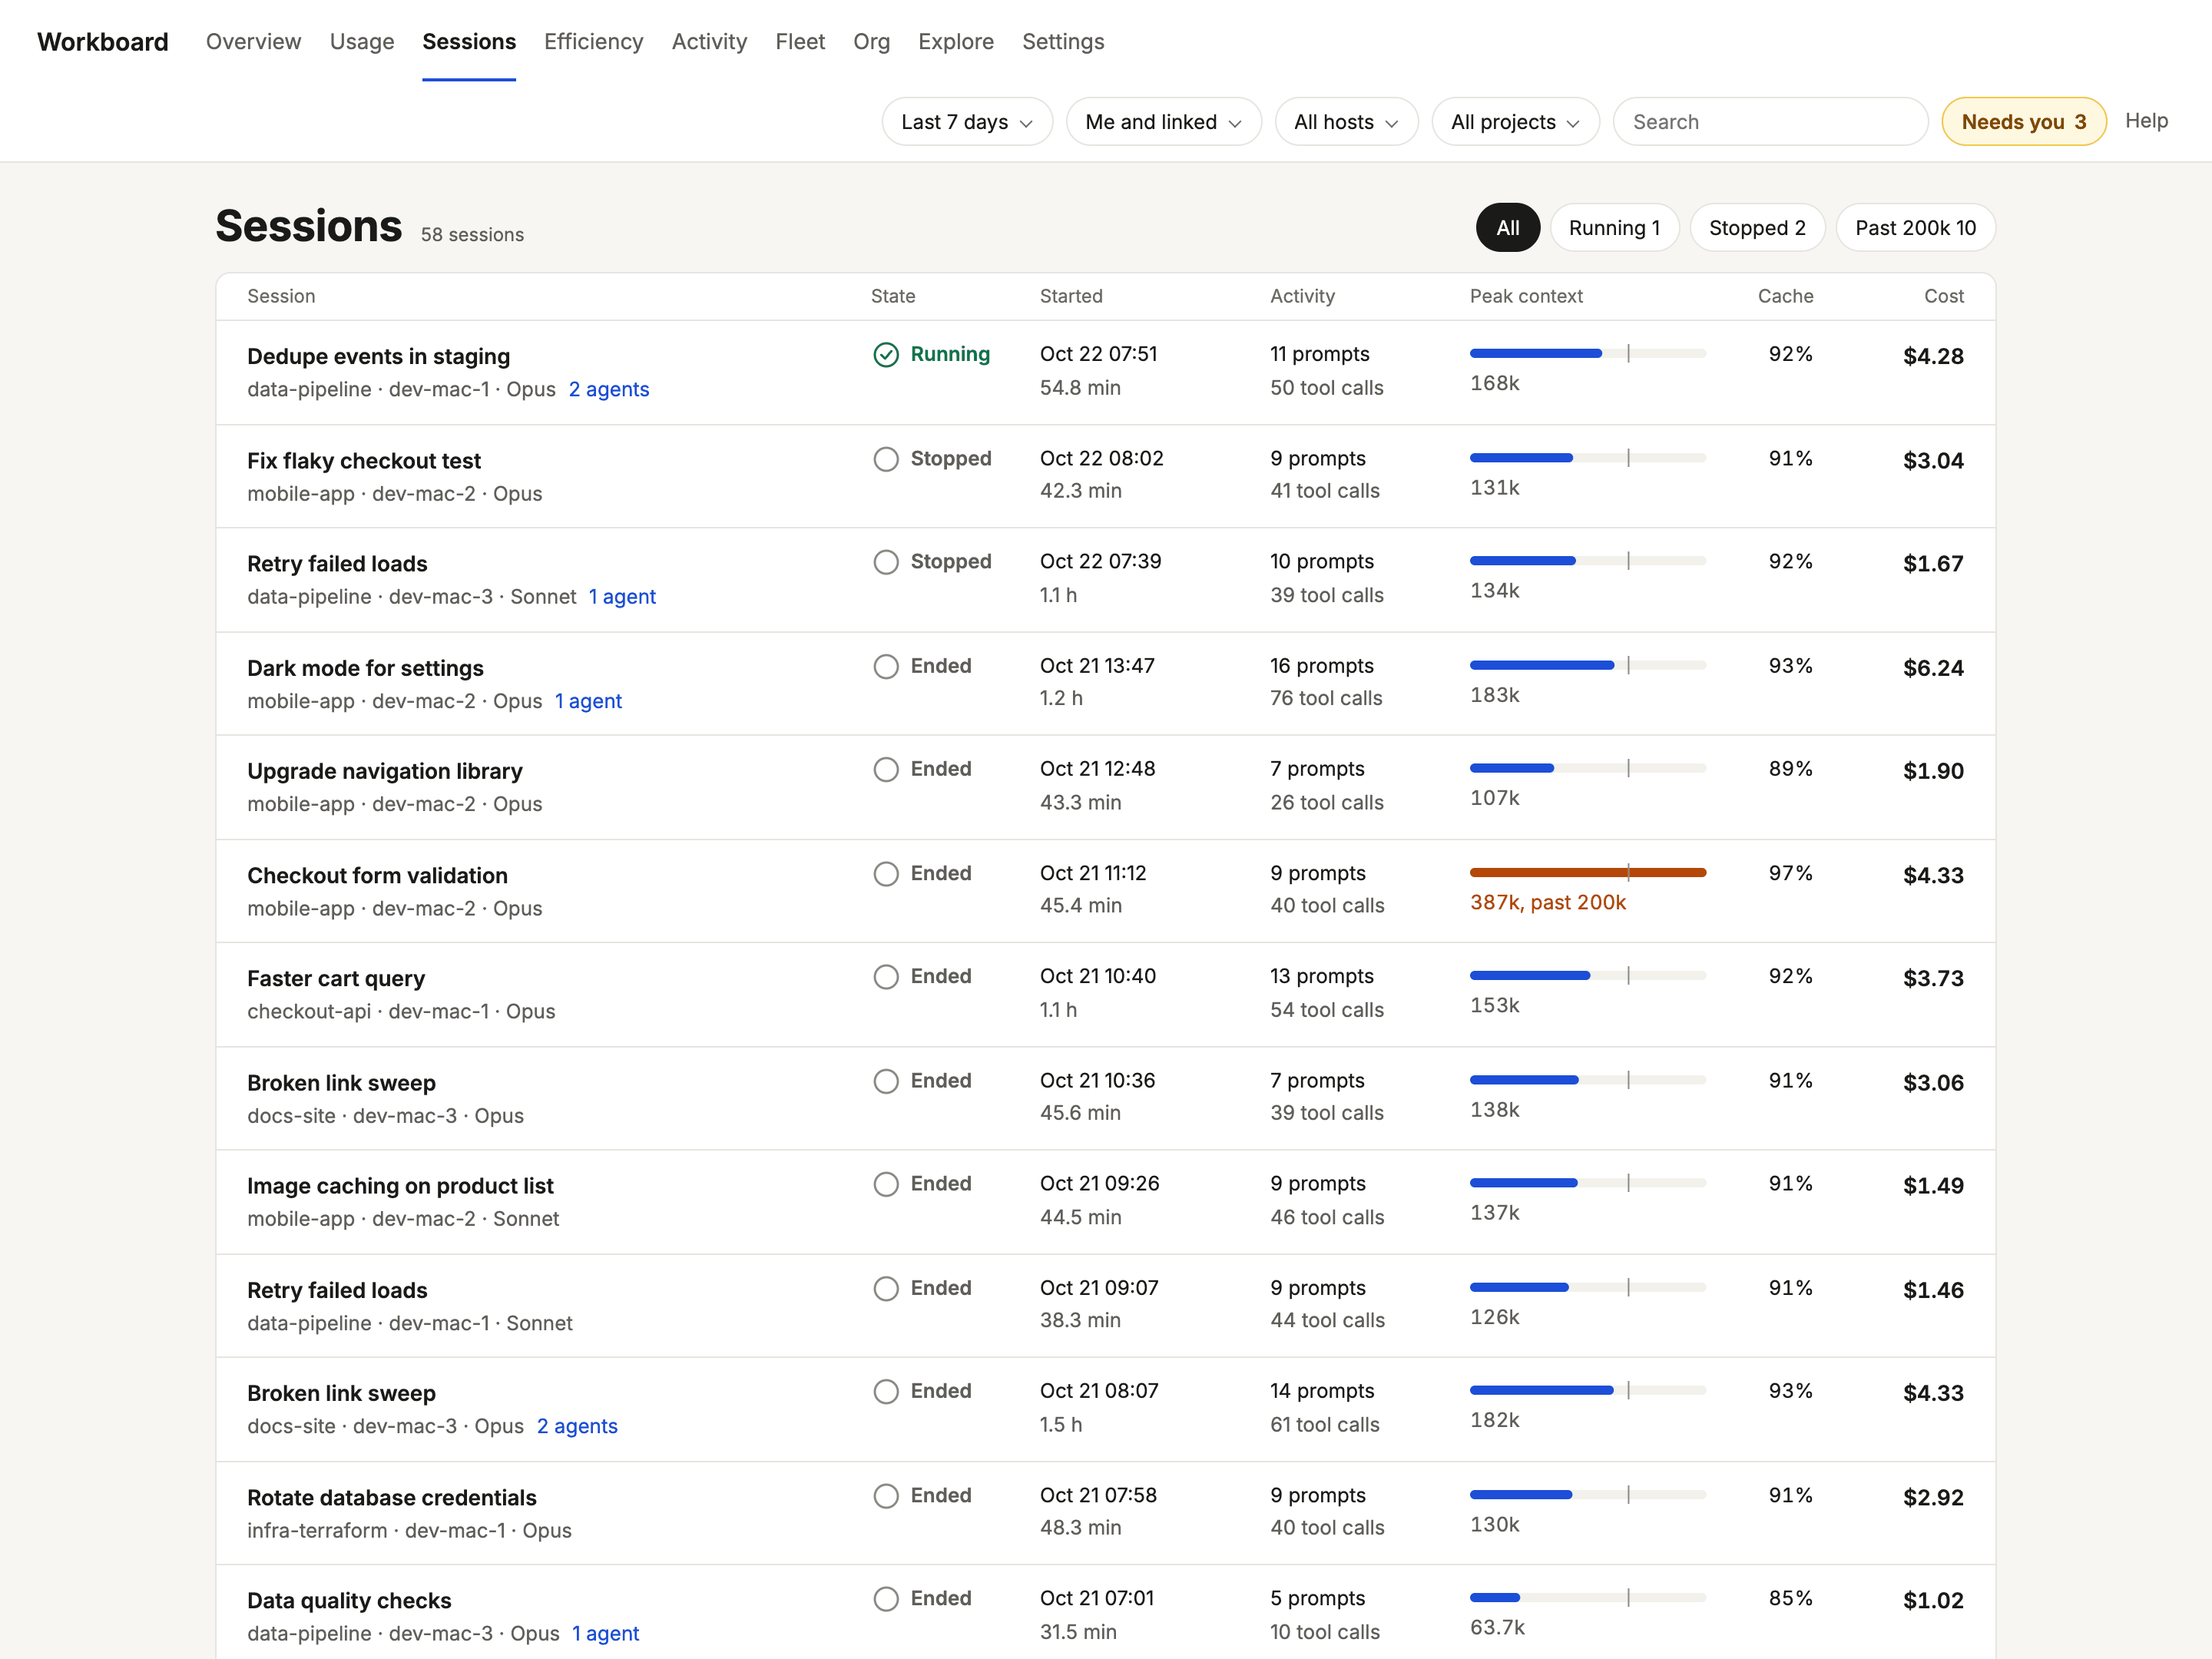Click the Ended circle icon for Faster cart query
The height and width of the screenshot is (1659, 2212).
point(886,977)
